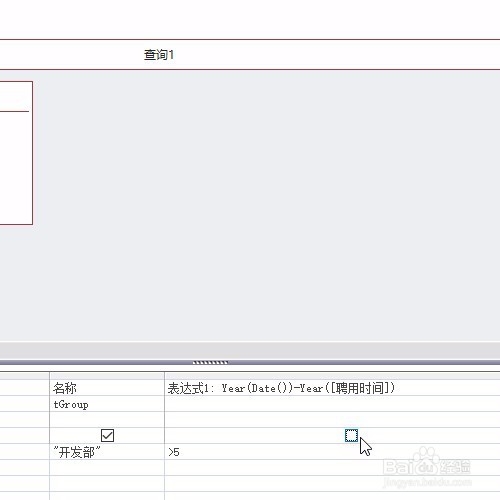Image resolution: width=500 pixels, height=500 pixels.
Task: Tick the Show checkbox in the 表达式1 column
Action: (x=351, y=435)
